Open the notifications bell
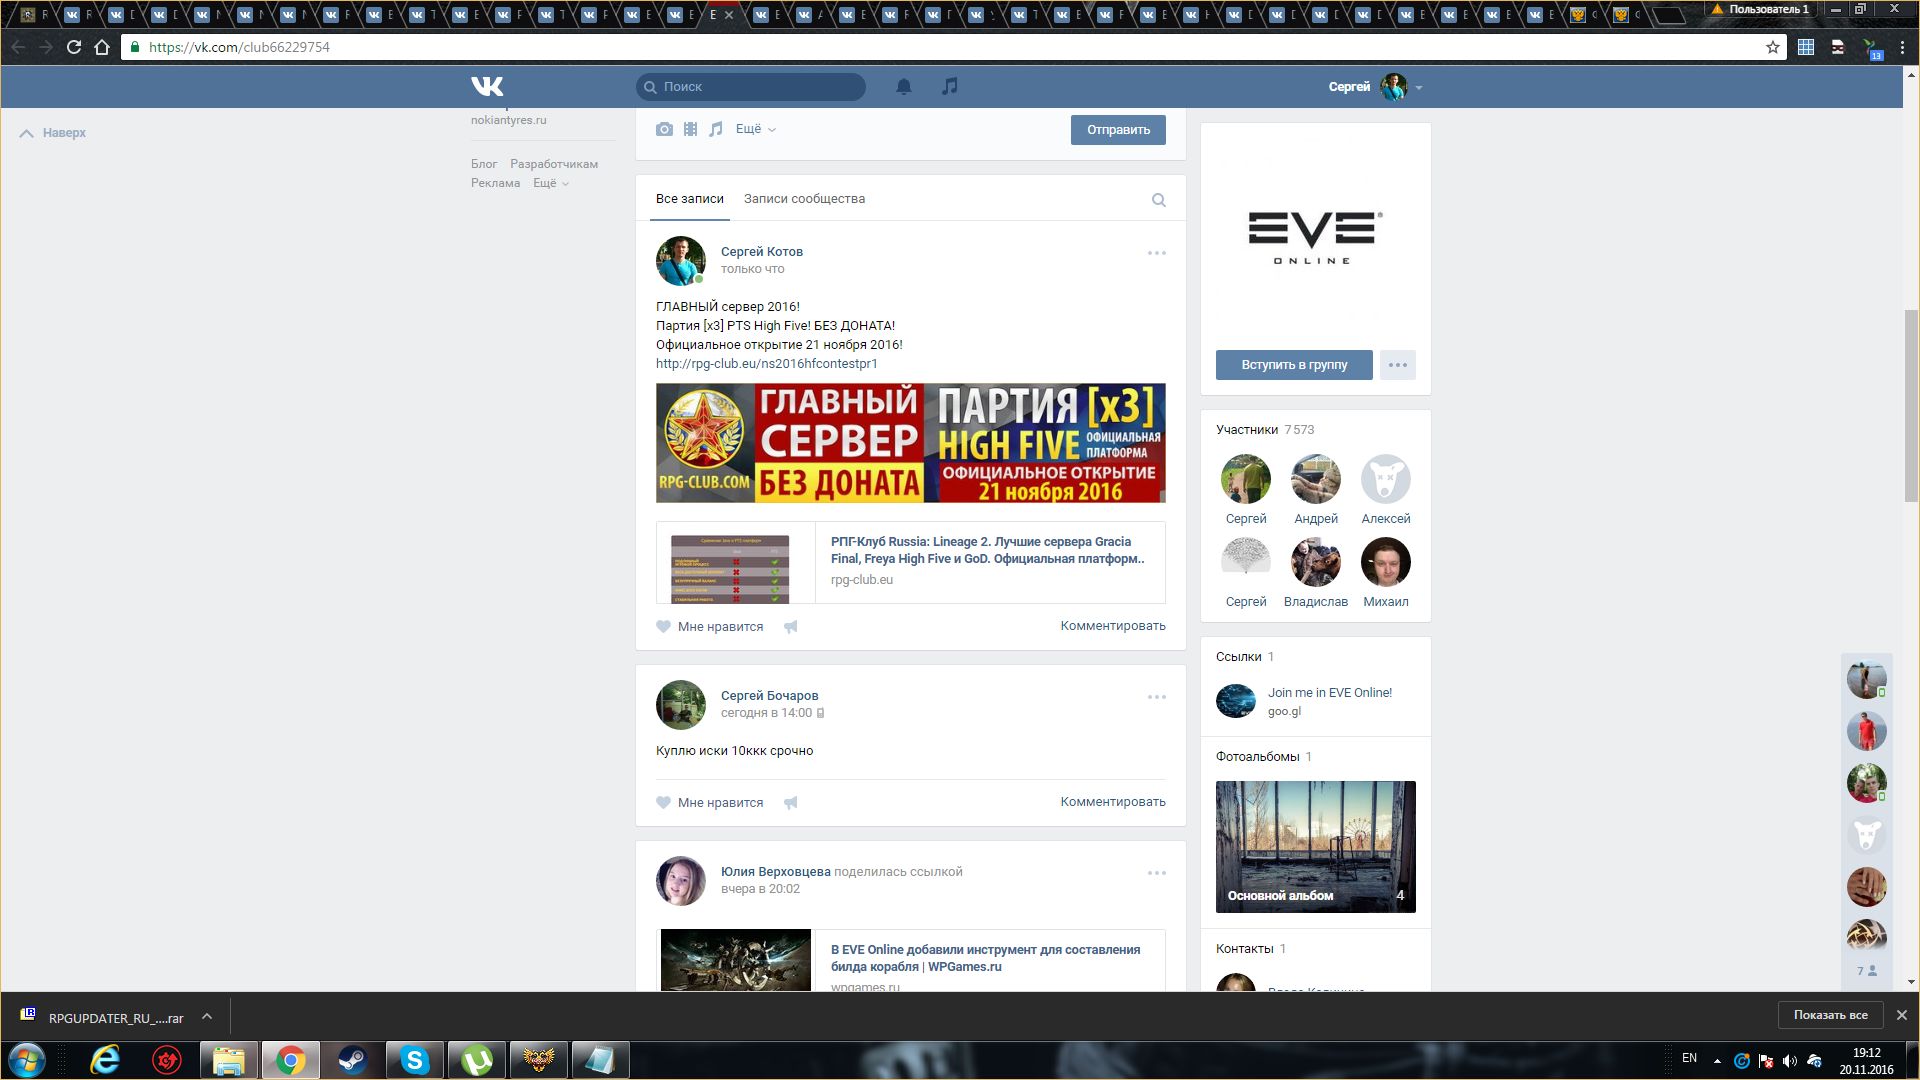 [x=903, y=87]
